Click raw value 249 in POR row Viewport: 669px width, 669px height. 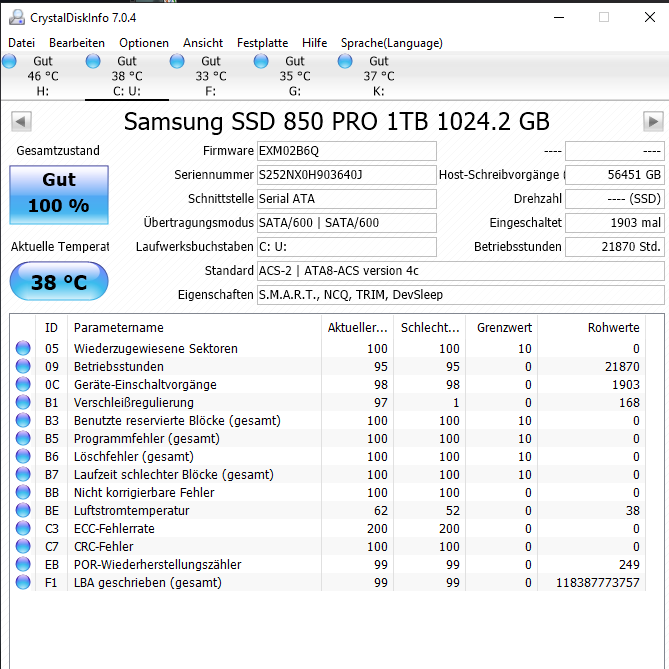pos(629,564)
